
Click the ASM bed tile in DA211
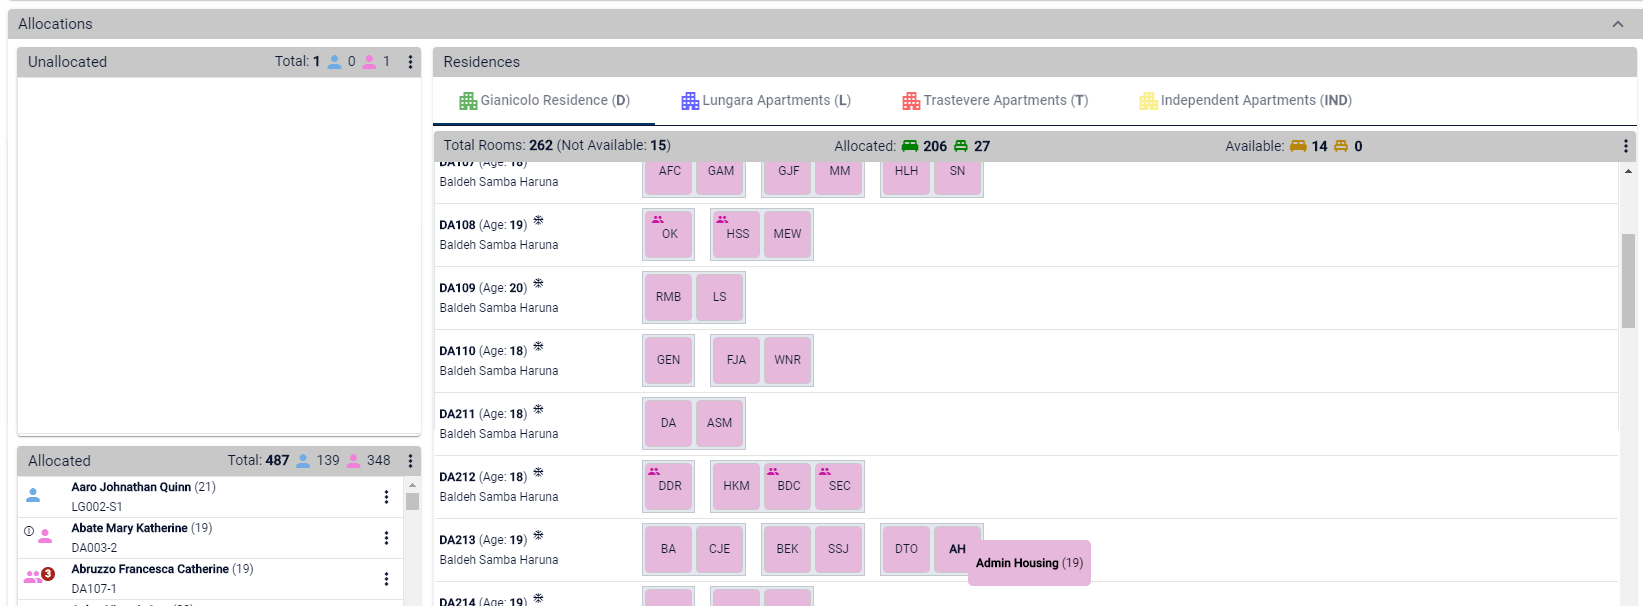720,423
